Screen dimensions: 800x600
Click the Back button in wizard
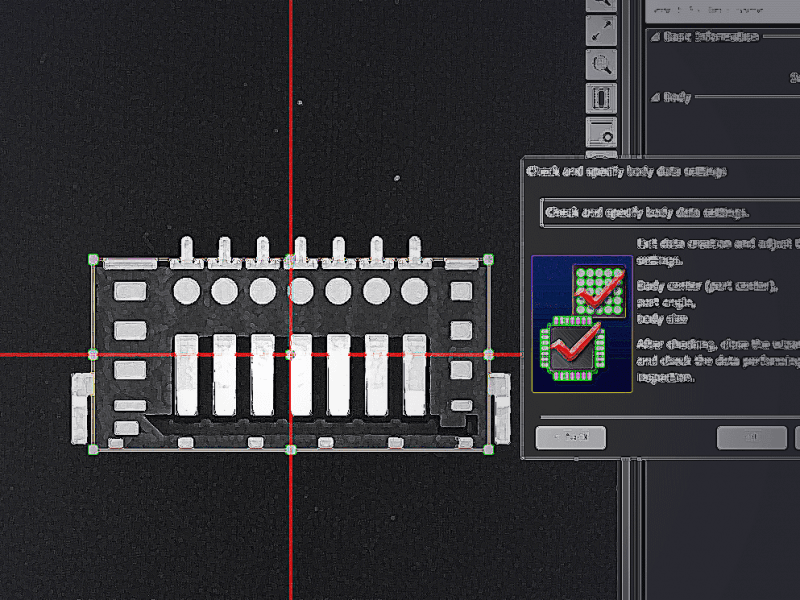pyautogui.click(x=571, y=437)
